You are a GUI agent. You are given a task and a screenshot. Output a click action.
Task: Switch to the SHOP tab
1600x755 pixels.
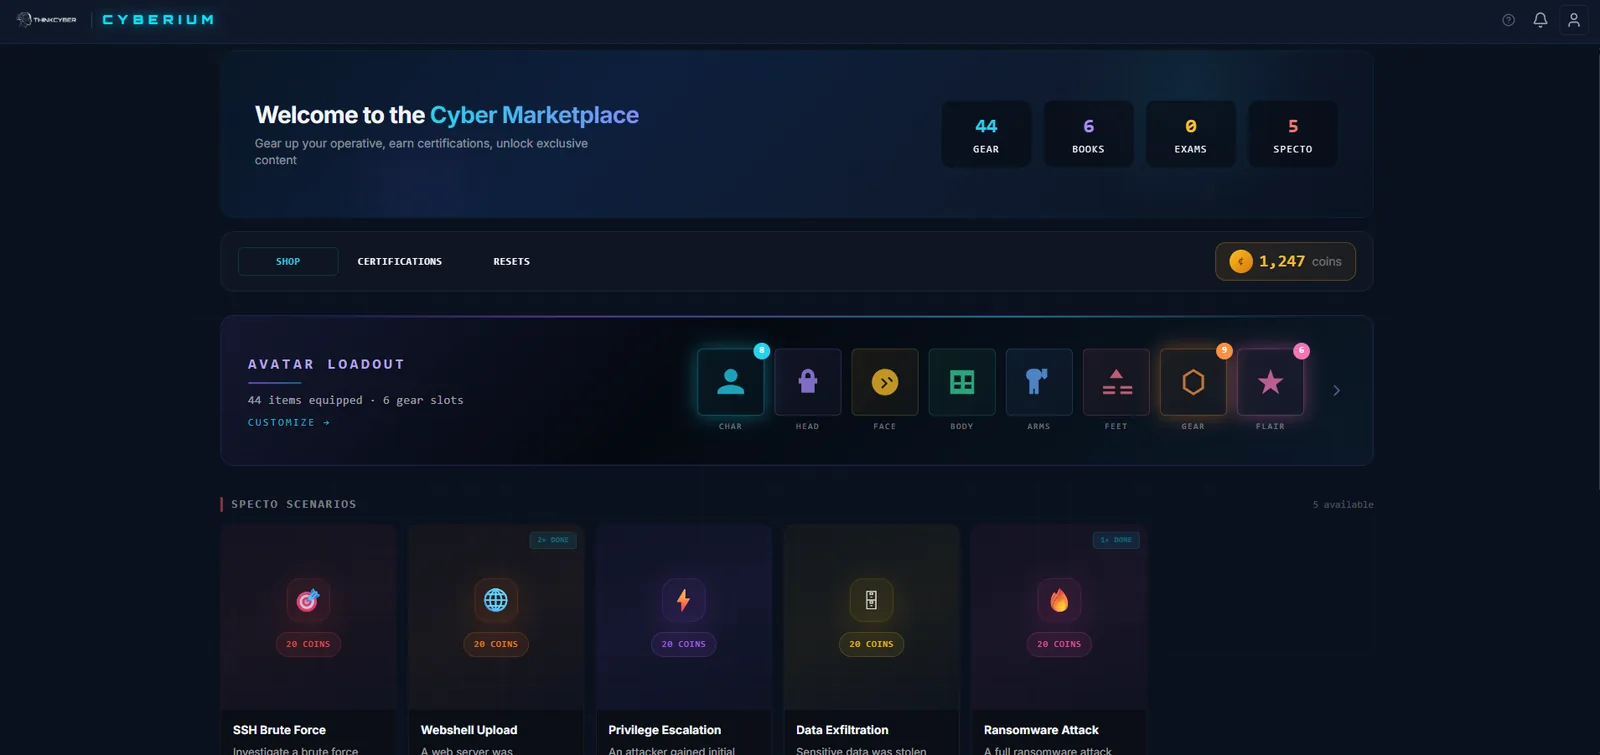point(288,261)
